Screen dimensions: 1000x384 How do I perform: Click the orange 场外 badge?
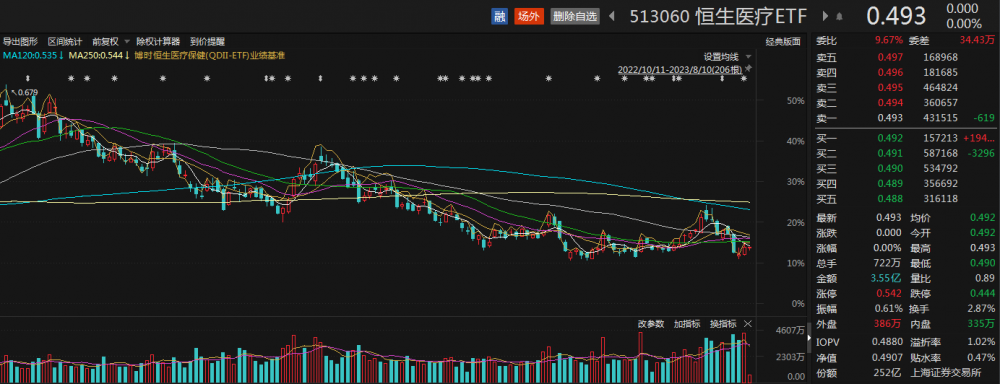pyautogui.click(x=528, y=17)
